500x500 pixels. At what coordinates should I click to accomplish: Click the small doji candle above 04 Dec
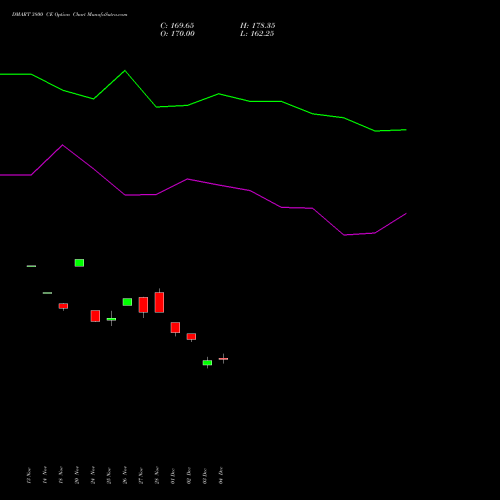pos(223,359)
